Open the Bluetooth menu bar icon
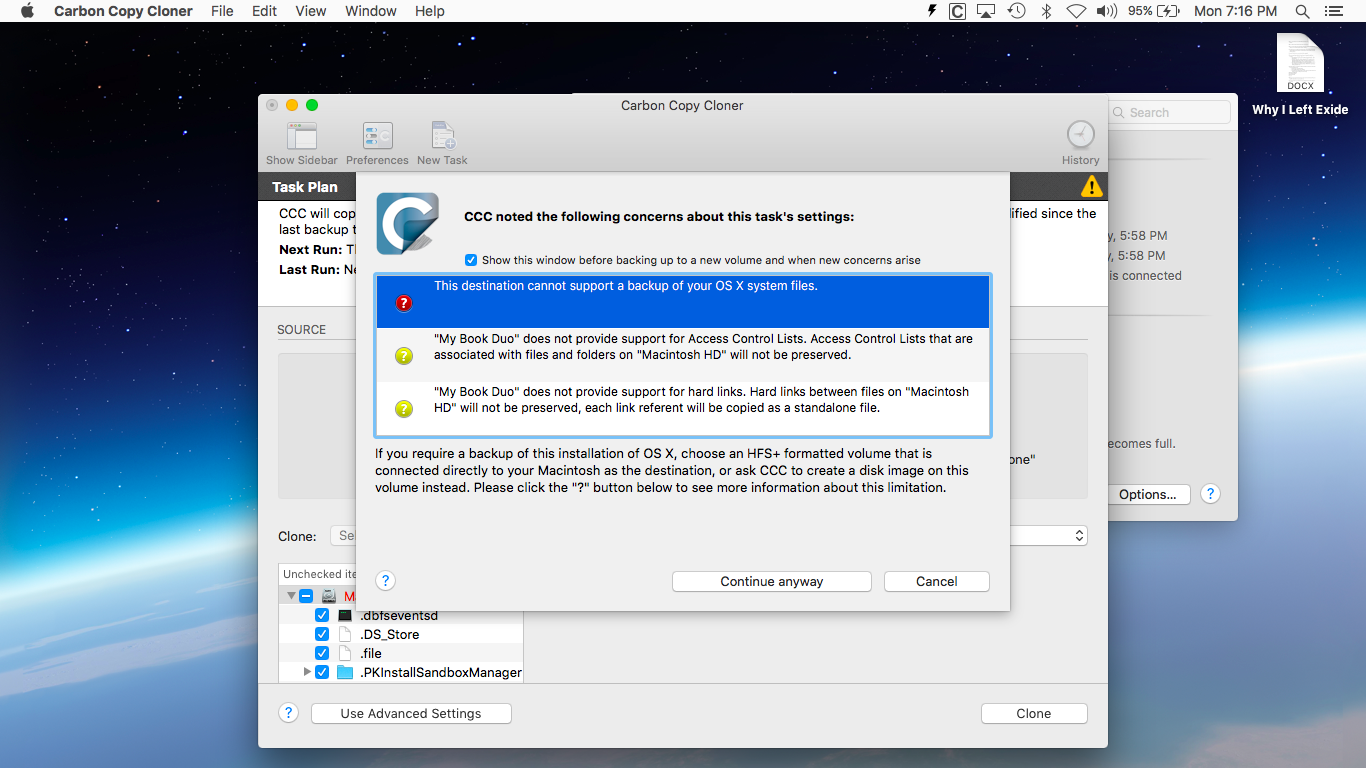Screen dimensions: 1366x768 click(x=1046, y=11)
